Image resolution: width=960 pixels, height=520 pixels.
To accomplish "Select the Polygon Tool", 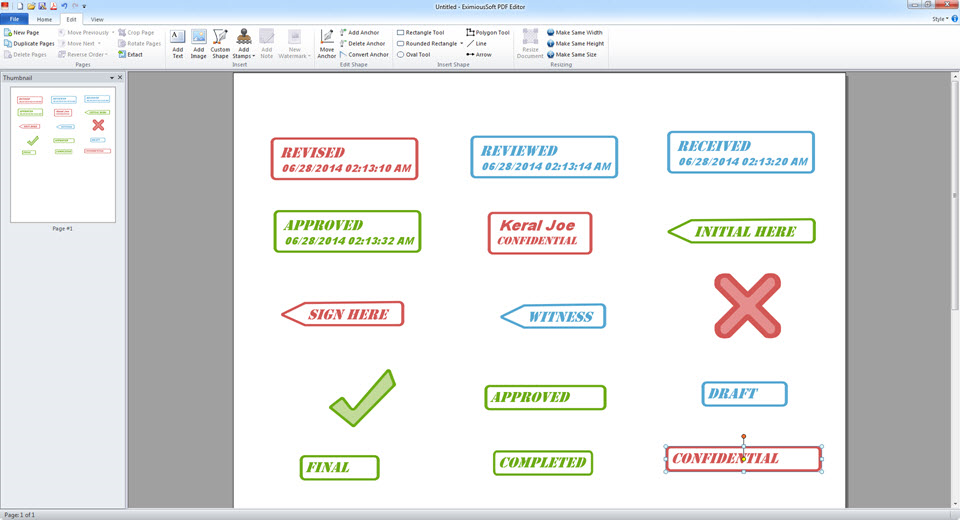I will 488,32.
